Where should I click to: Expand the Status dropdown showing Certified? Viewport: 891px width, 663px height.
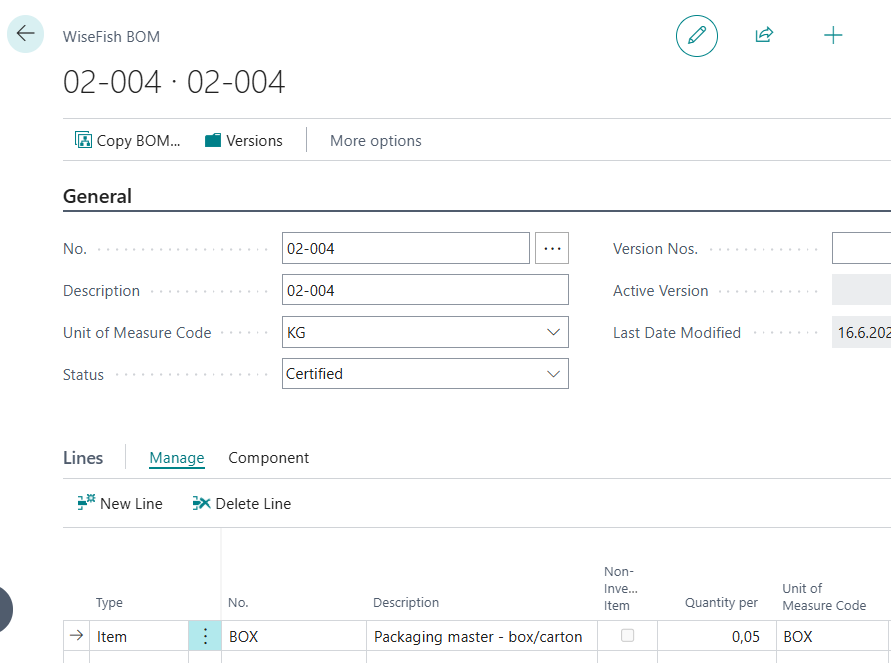click(553, 374)
